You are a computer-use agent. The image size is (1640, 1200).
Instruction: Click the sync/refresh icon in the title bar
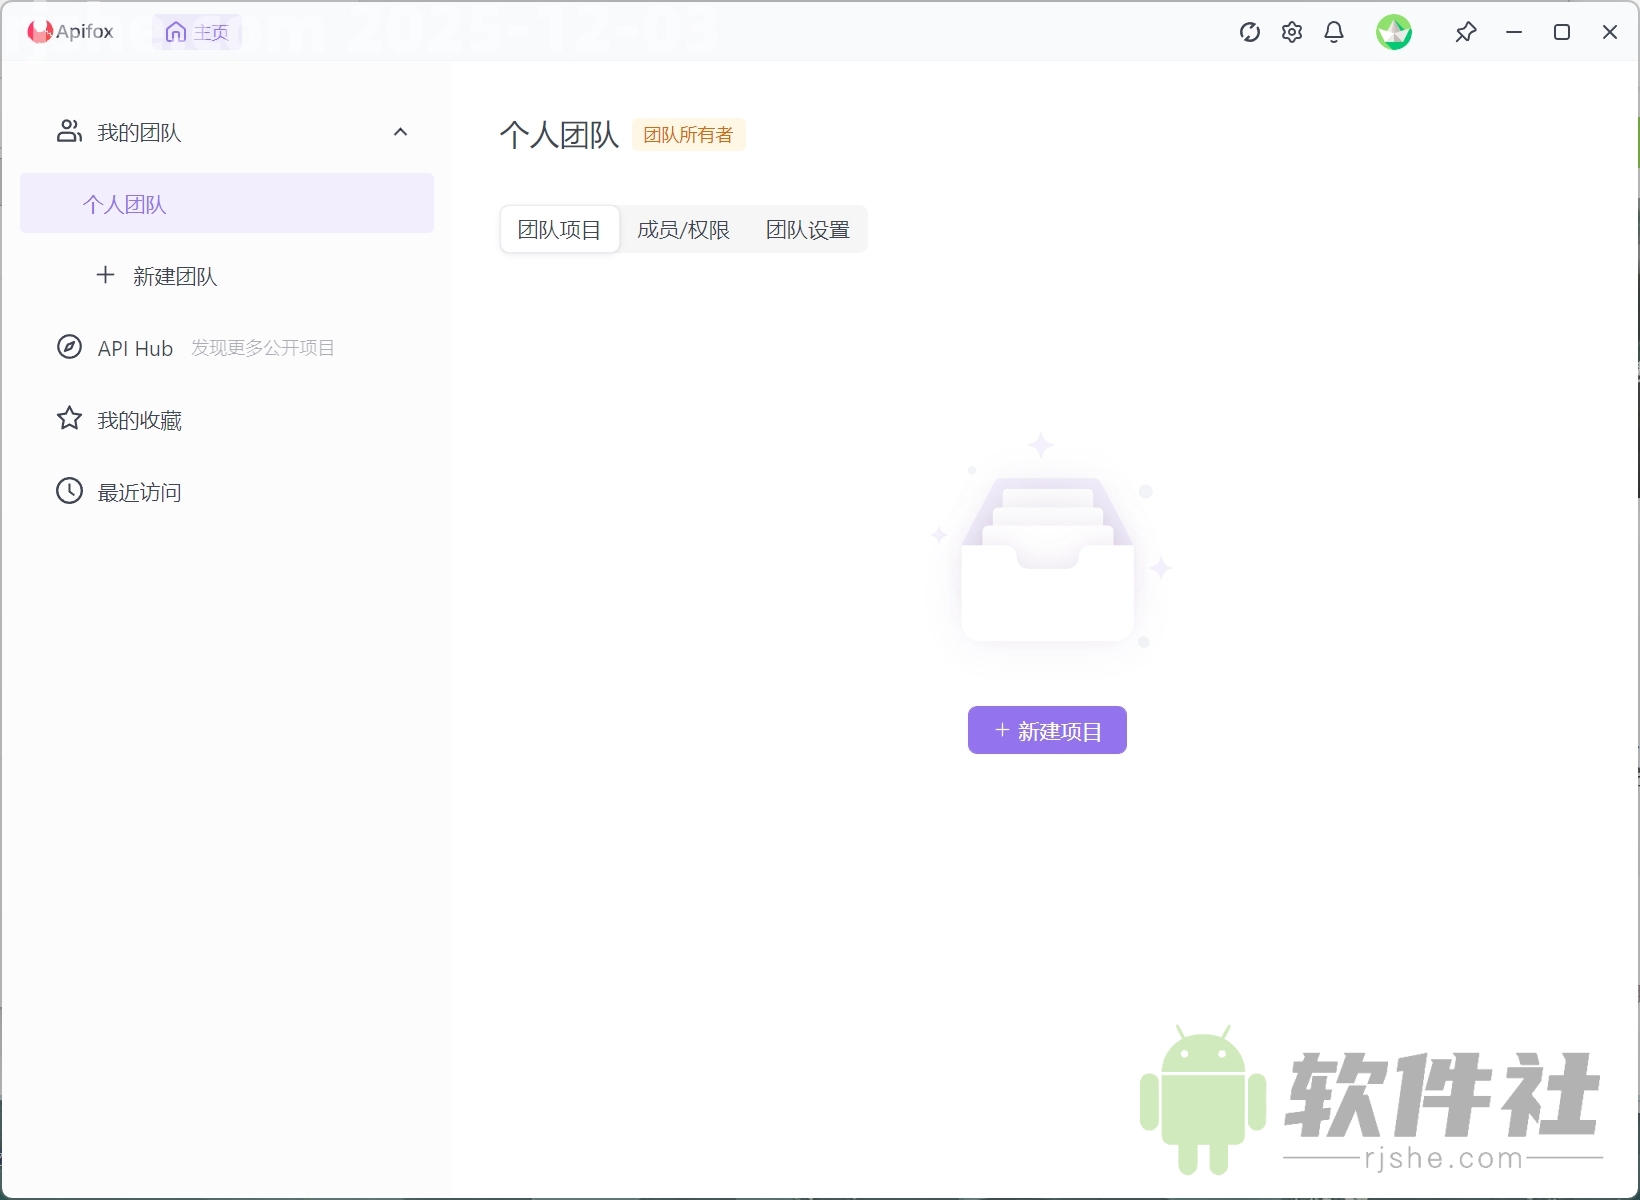tap(1248, 32)
